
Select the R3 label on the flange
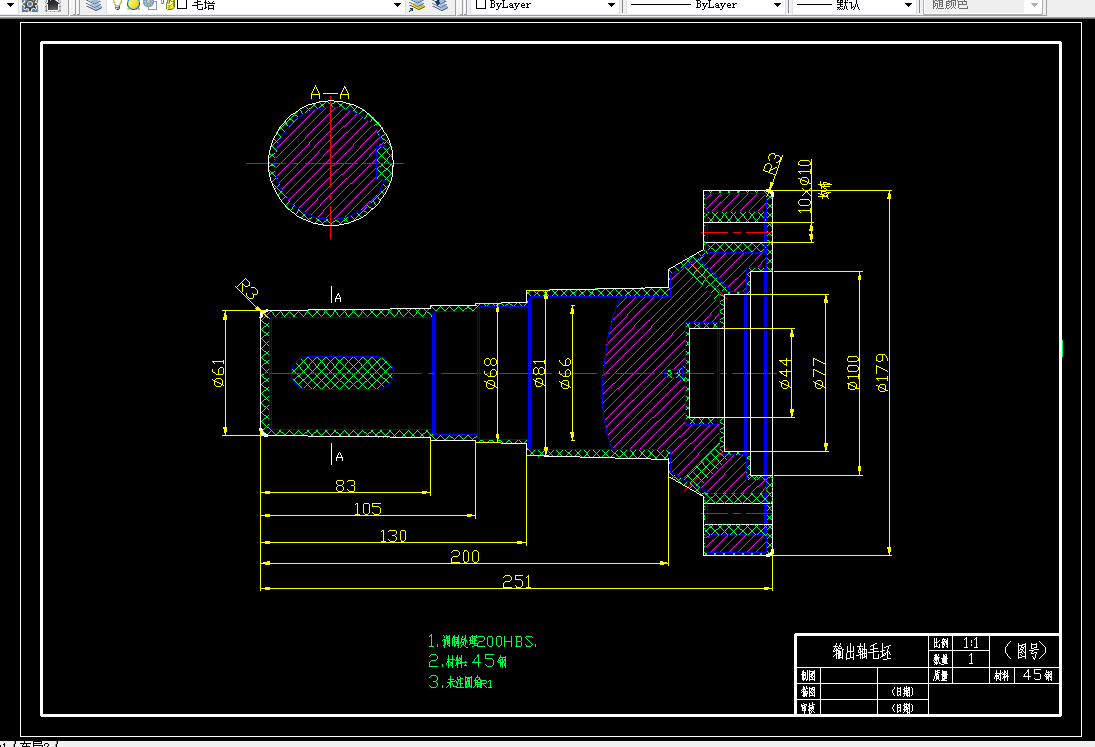[773, 164]
